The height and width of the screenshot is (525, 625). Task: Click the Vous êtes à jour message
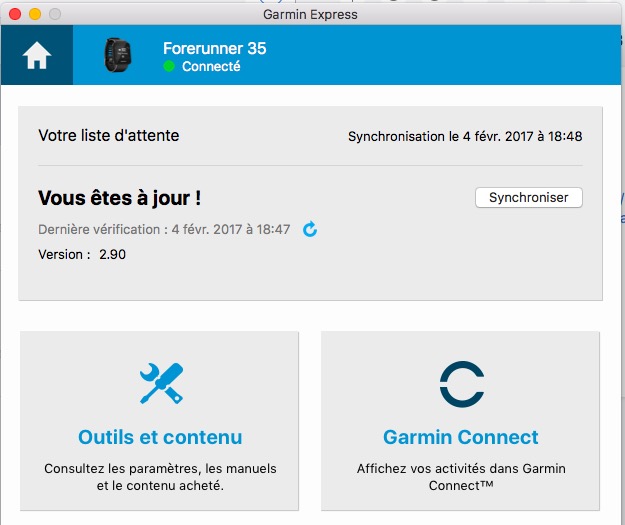pyautogui.click(x=126, y=198)
